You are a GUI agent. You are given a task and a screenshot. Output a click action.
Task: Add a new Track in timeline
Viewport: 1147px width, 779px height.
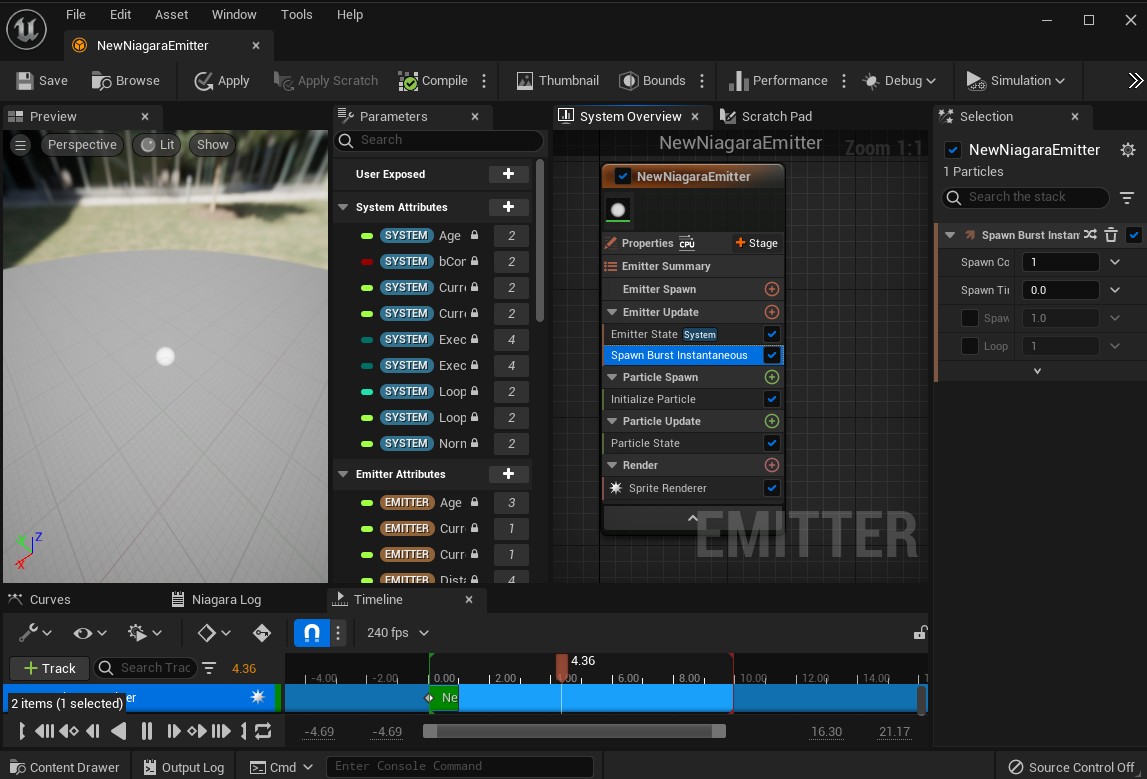click(49, 669)
